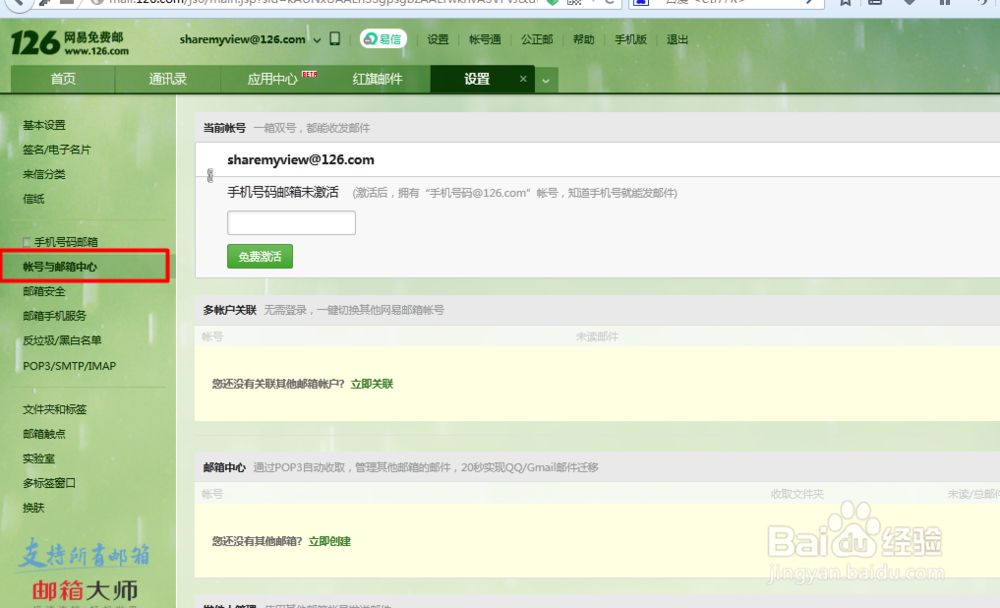Open 手机号码邮箱 sidebar entry
This screenshot has width=1000, height=608.
66,242
